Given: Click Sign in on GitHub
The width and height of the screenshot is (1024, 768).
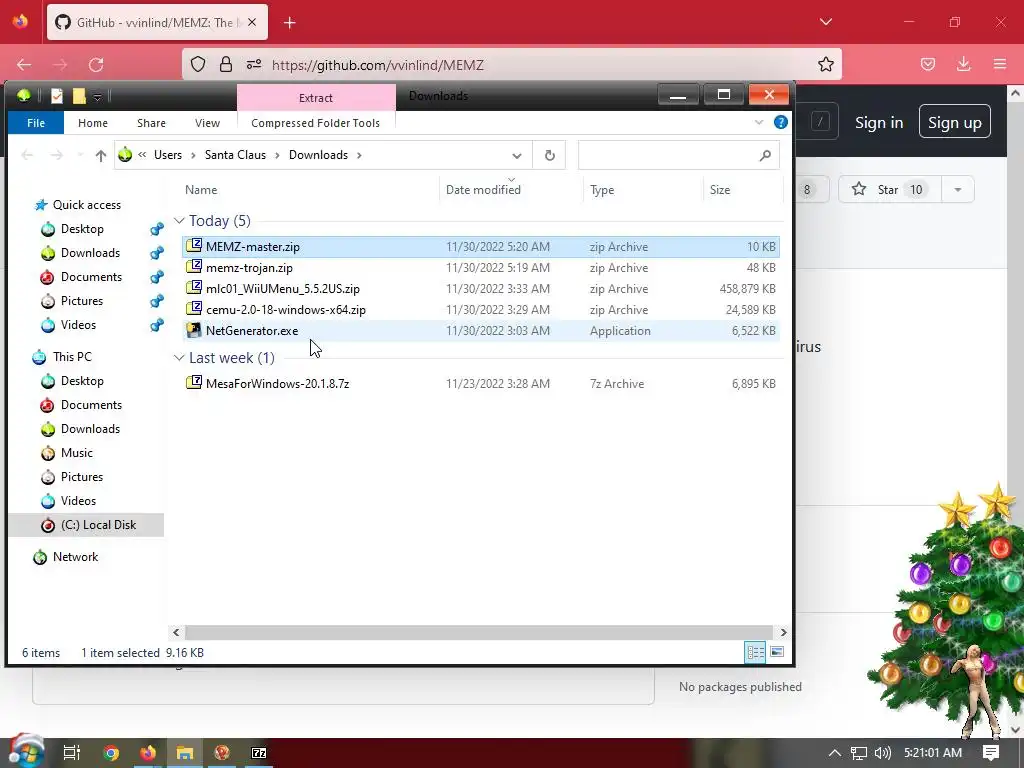Looking at the screenshot, I should coord(879,122).
